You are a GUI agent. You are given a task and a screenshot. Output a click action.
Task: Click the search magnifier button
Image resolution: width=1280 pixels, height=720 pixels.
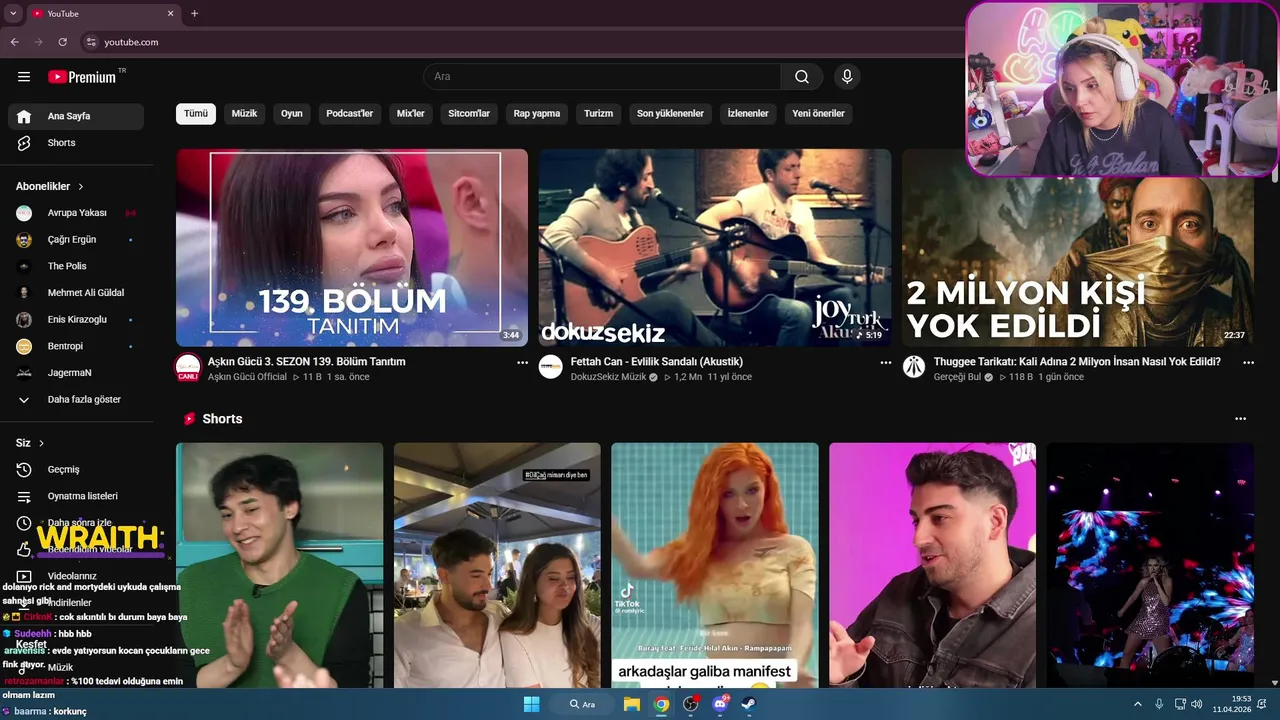pos(802,77)
